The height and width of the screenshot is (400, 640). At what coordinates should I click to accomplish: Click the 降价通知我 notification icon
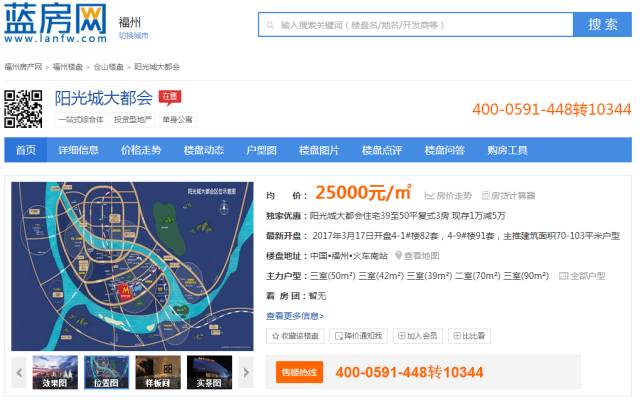[338, 336]
